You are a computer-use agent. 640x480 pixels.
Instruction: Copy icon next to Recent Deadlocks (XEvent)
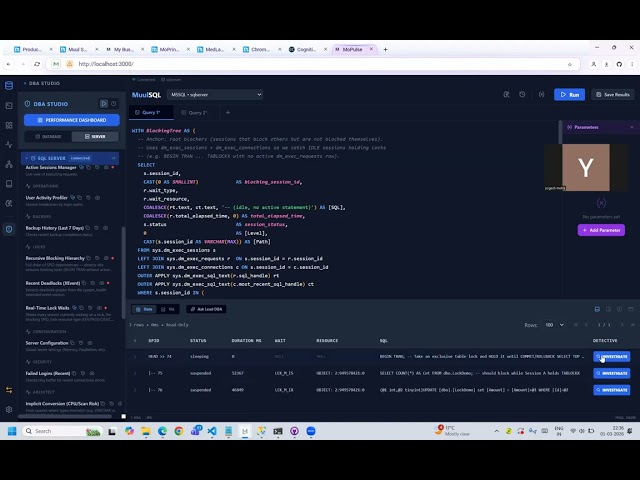pos(84,283)
